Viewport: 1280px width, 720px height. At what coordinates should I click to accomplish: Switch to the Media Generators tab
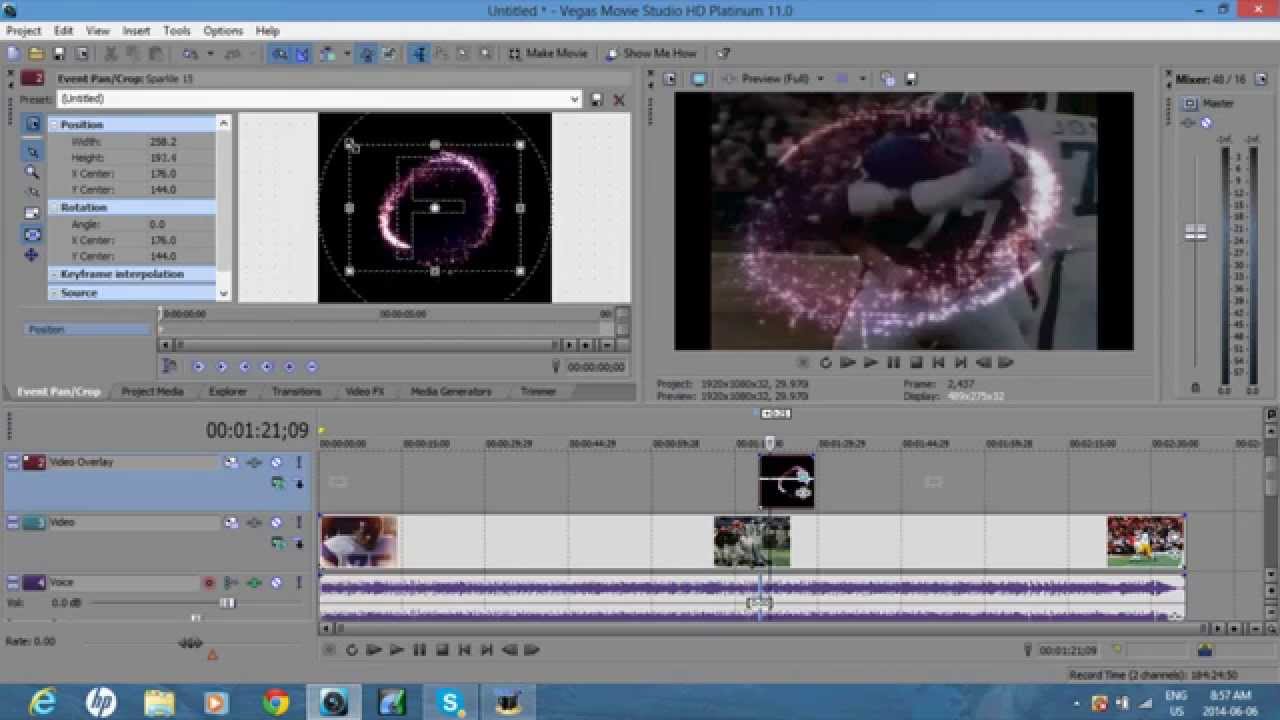pyautogui.click(x=450, y=391)
